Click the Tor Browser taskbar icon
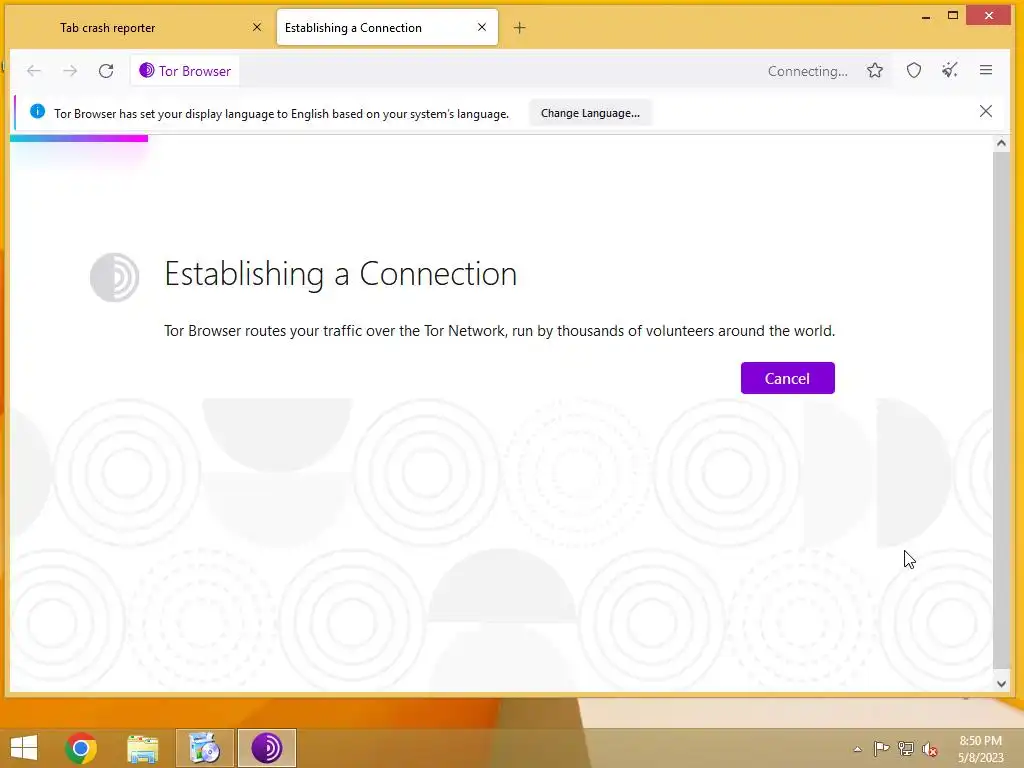Viewport: 1024px width, 768px height. coord(267,748)
